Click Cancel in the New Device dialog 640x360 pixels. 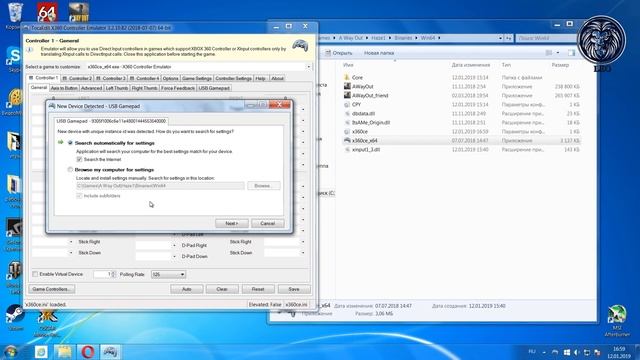[x=268, y=223]
